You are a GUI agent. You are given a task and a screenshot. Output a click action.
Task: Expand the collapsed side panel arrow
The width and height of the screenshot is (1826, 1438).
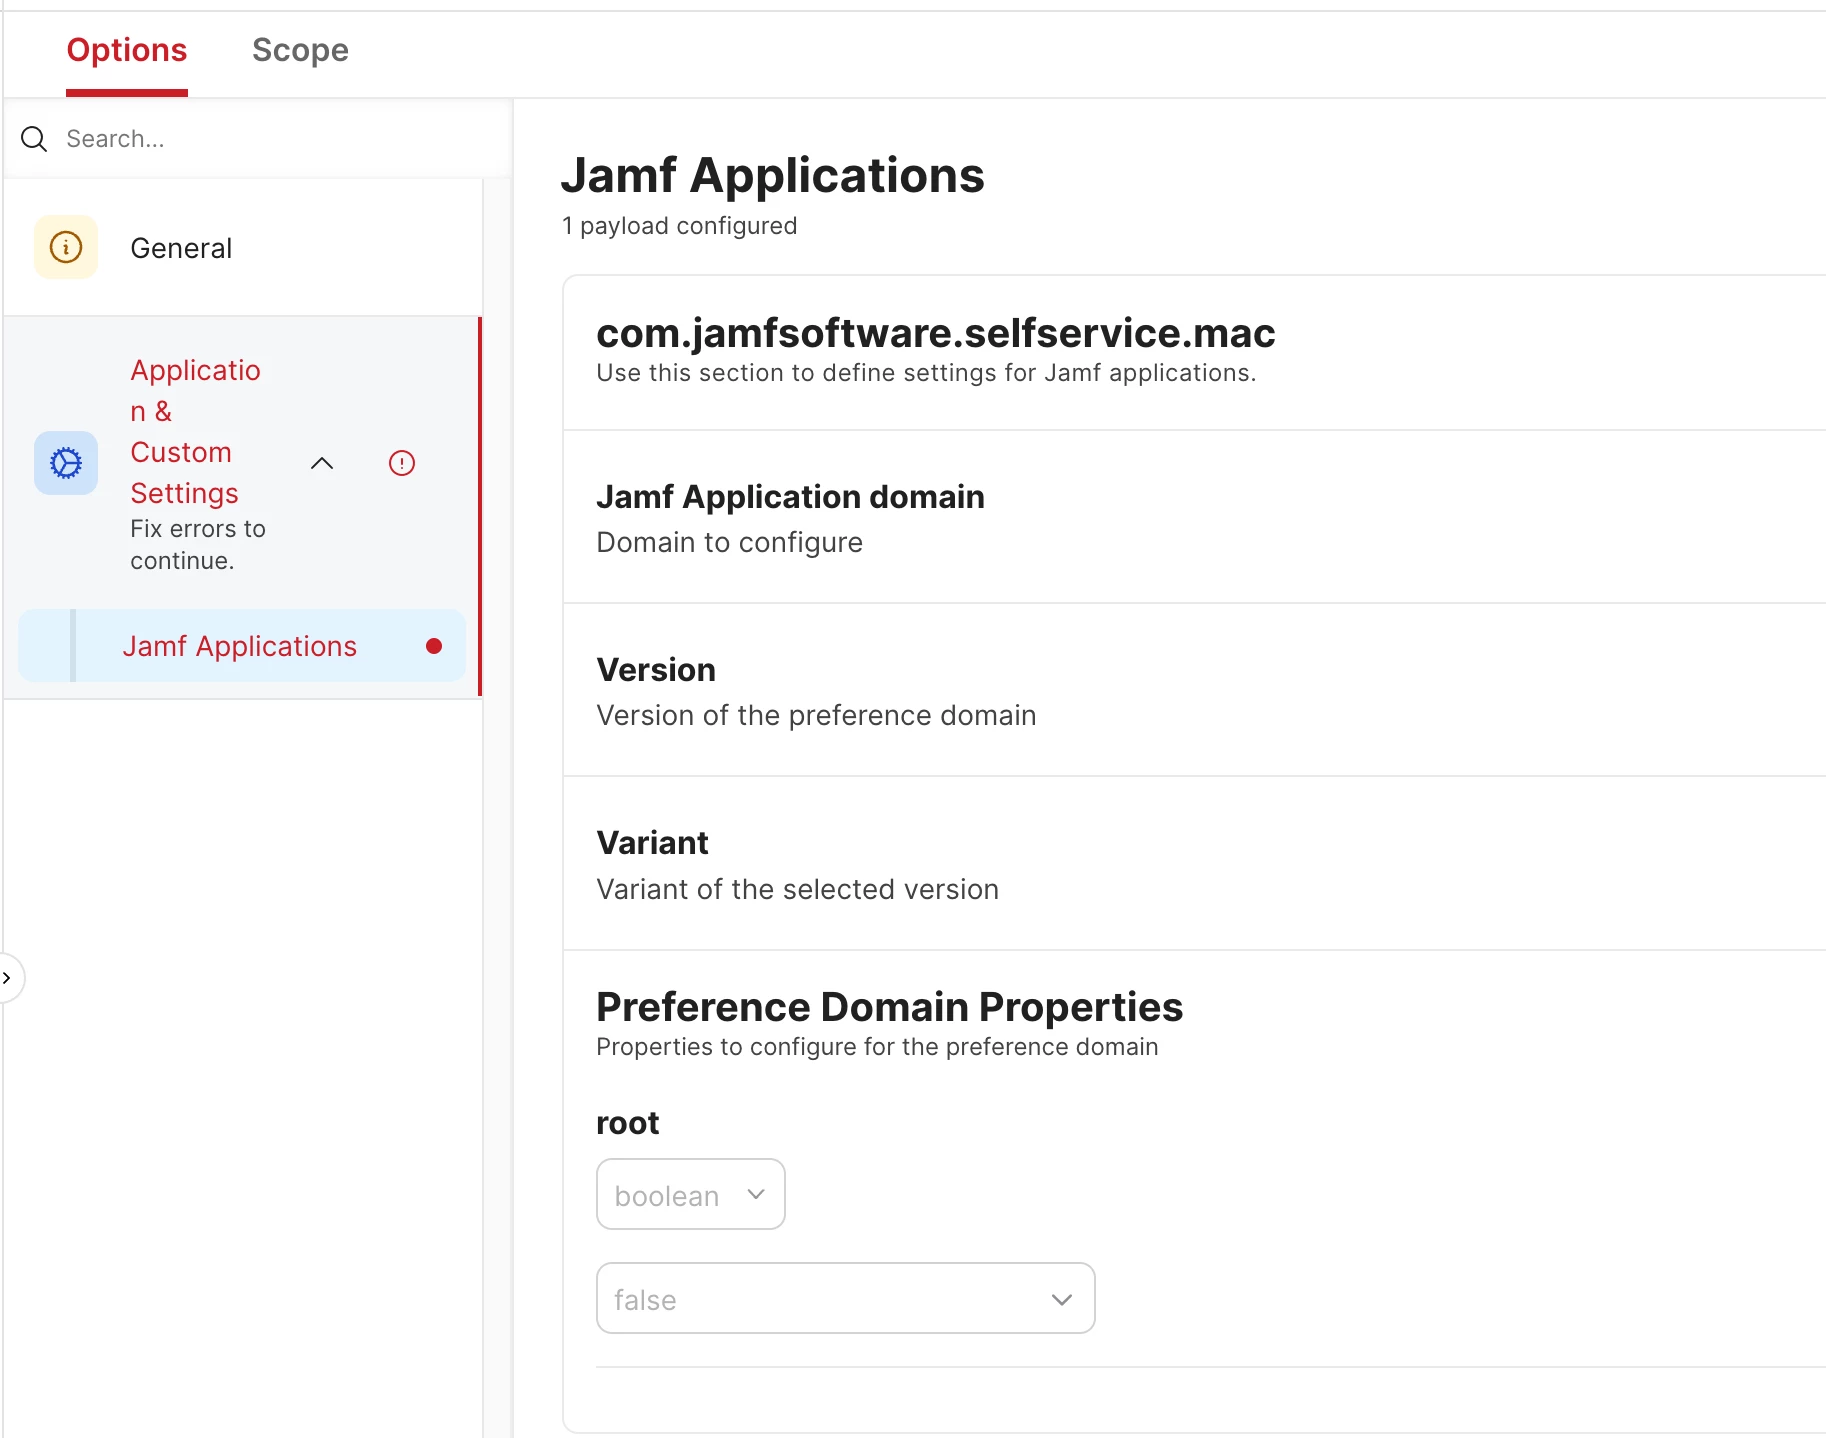pos(8,978)
